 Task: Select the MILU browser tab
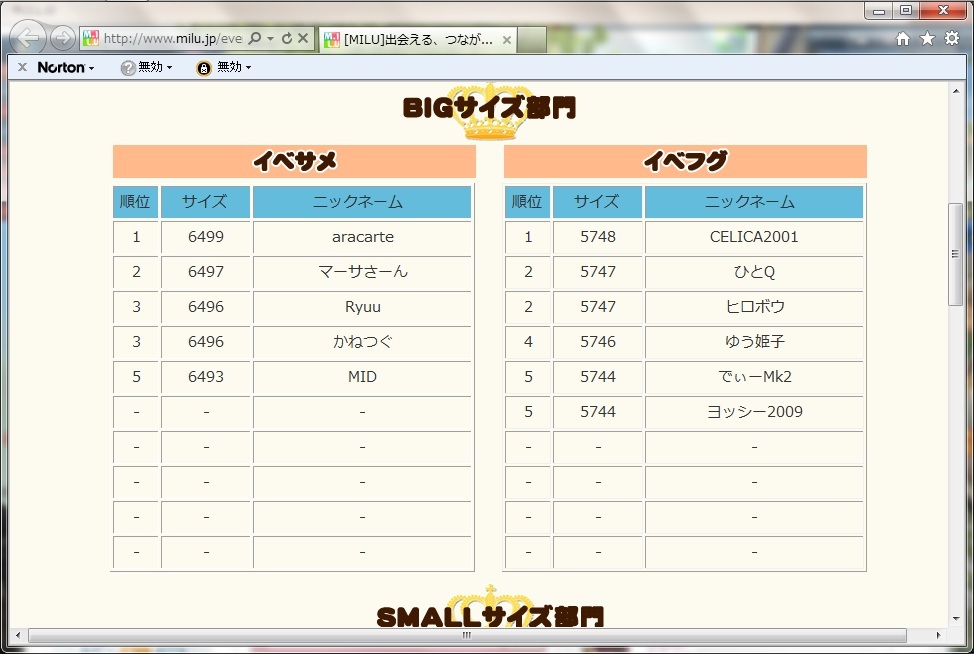(x=416, y=40)
